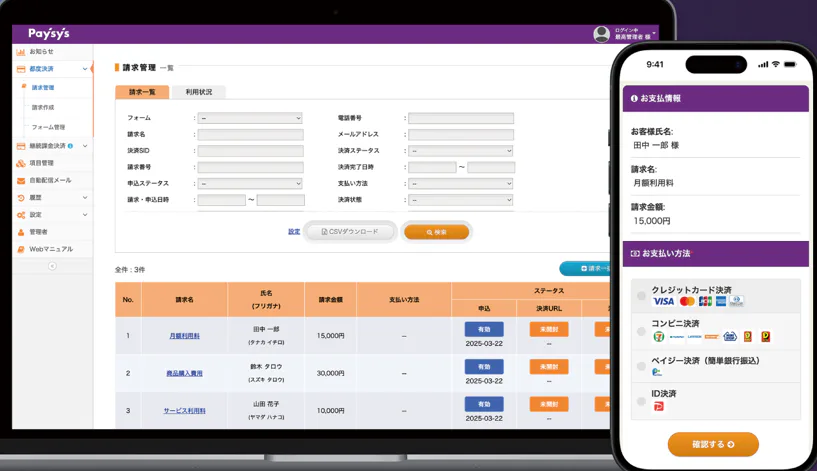The height and width of the screenshot is (471, 817).
Task: Select クレジットカード決済 radio button
Action: [641, 296]
